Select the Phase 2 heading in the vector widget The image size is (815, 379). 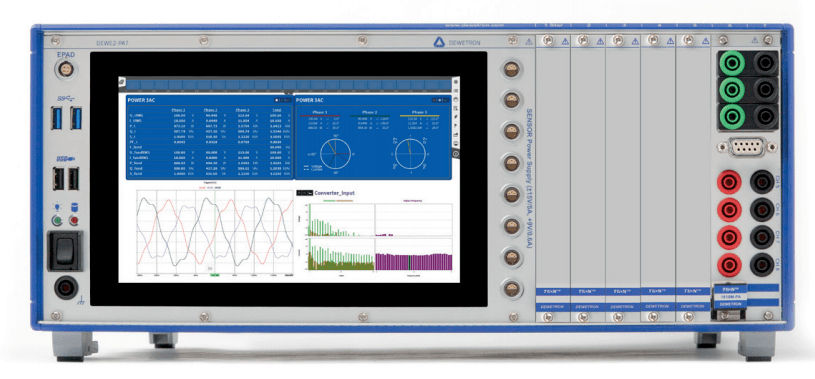pyautogui.click(x=370, y=112)
